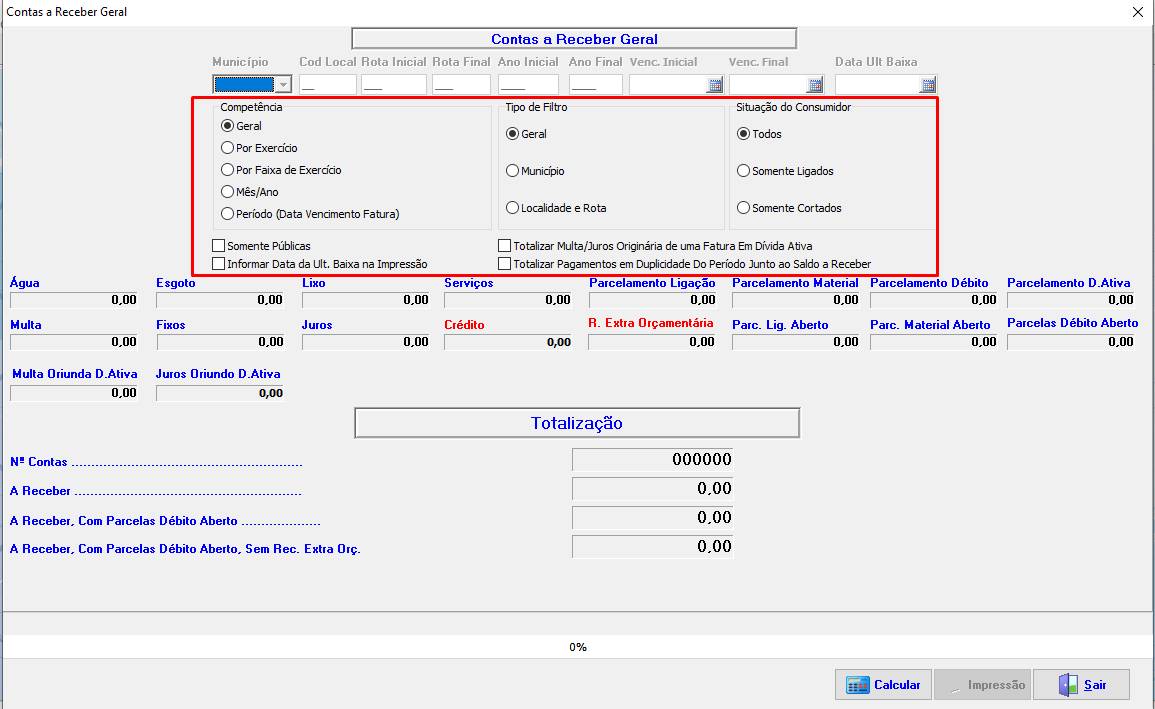Enable Somente Públicas checkbox
Viewport: 1155px width, 709px height.
click(219, 246)
